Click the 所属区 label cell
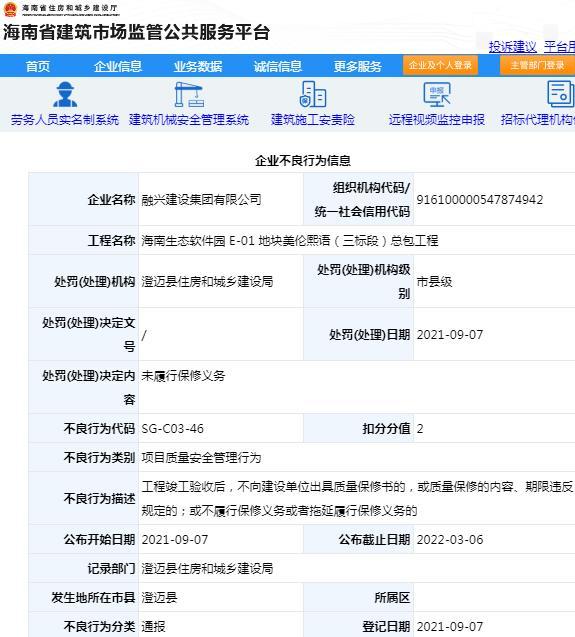The width and height of the screenshot is (575, 637). (358, 598)
